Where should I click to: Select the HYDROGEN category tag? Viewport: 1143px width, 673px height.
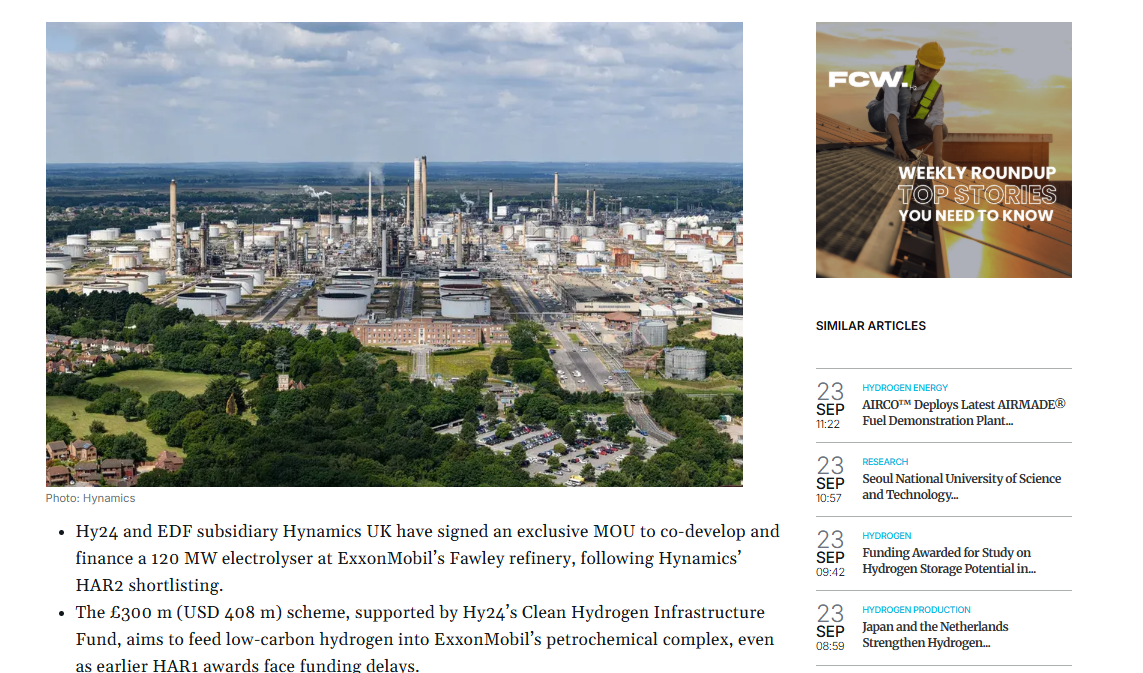[887, 536]
